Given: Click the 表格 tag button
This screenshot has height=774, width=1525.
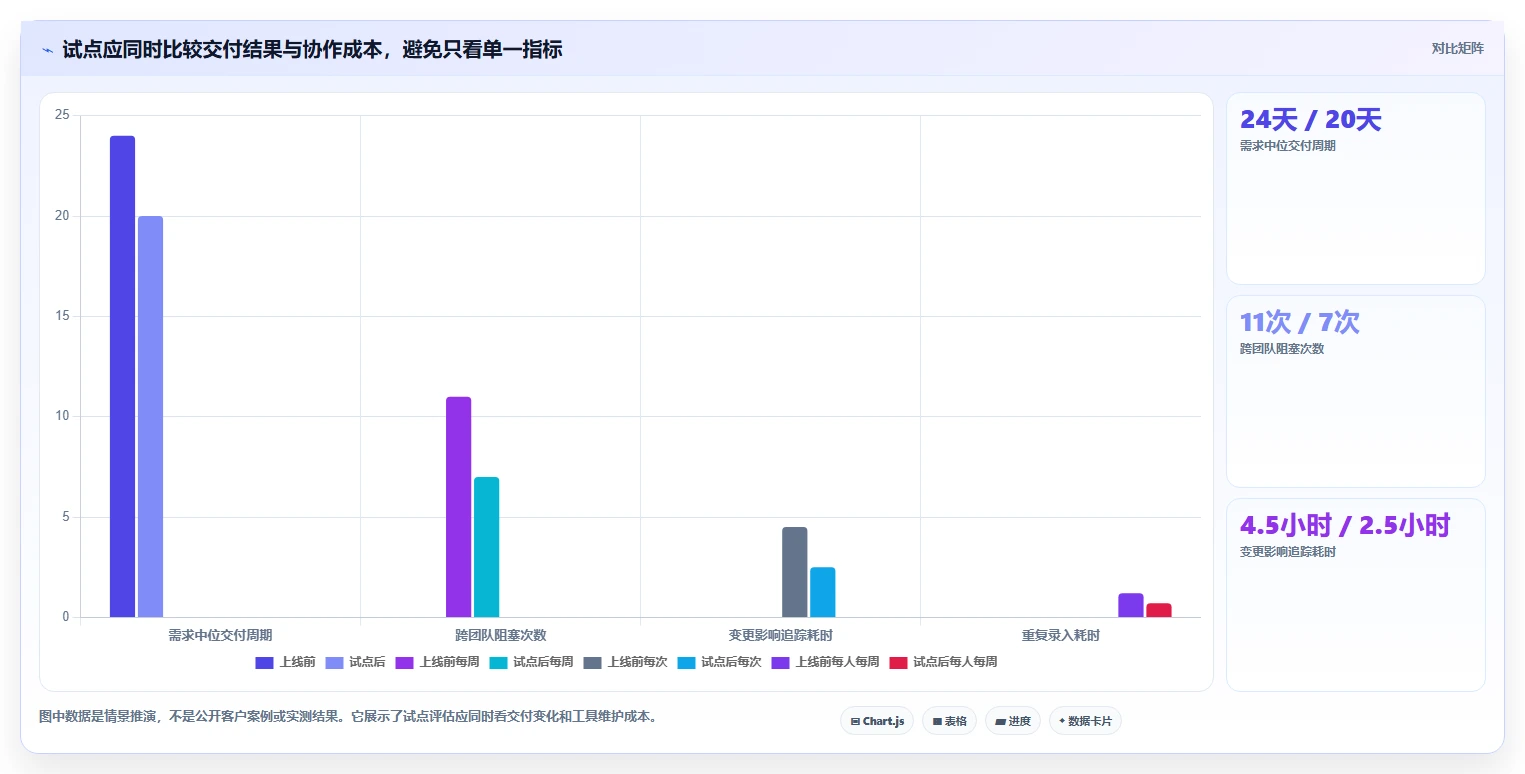Looking at the screenshot, I should click(x=949, y=721).
